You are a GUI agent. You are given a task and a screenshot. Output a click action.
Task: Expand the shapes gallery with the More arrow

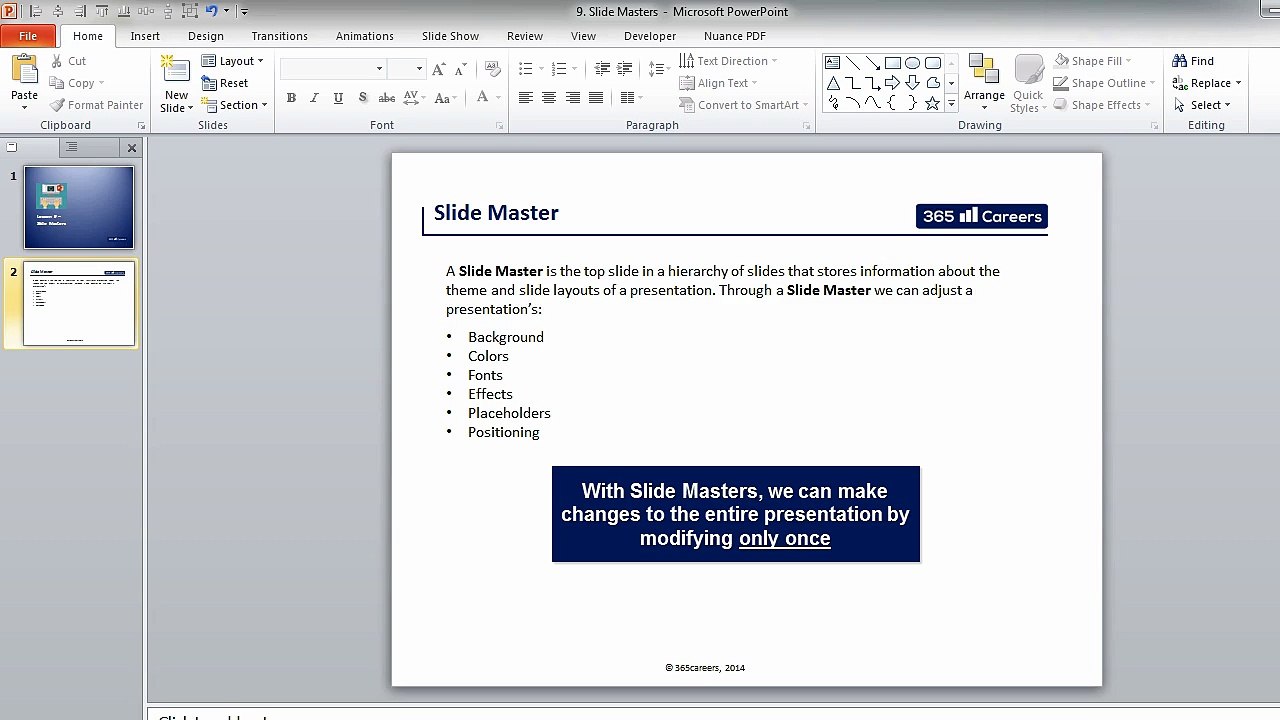(951, 104)
